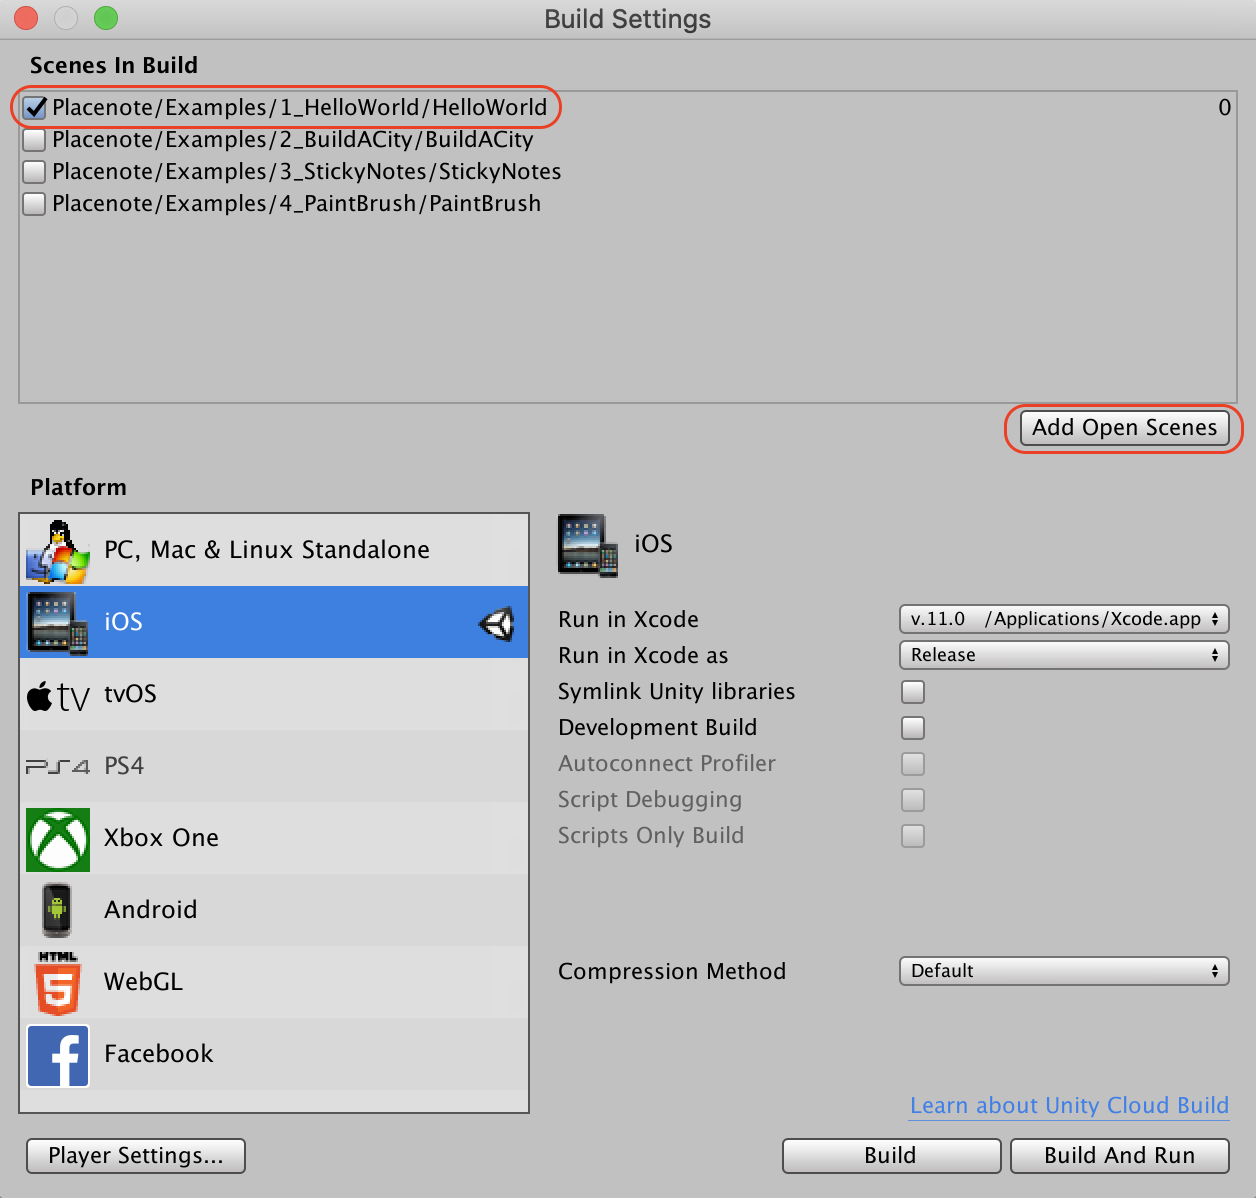Image resolution: width=1256 pixels, height=1198 pixels.
Task: Select the 4_PaintBrush/PaintBrush scene path
Action: 296,204
